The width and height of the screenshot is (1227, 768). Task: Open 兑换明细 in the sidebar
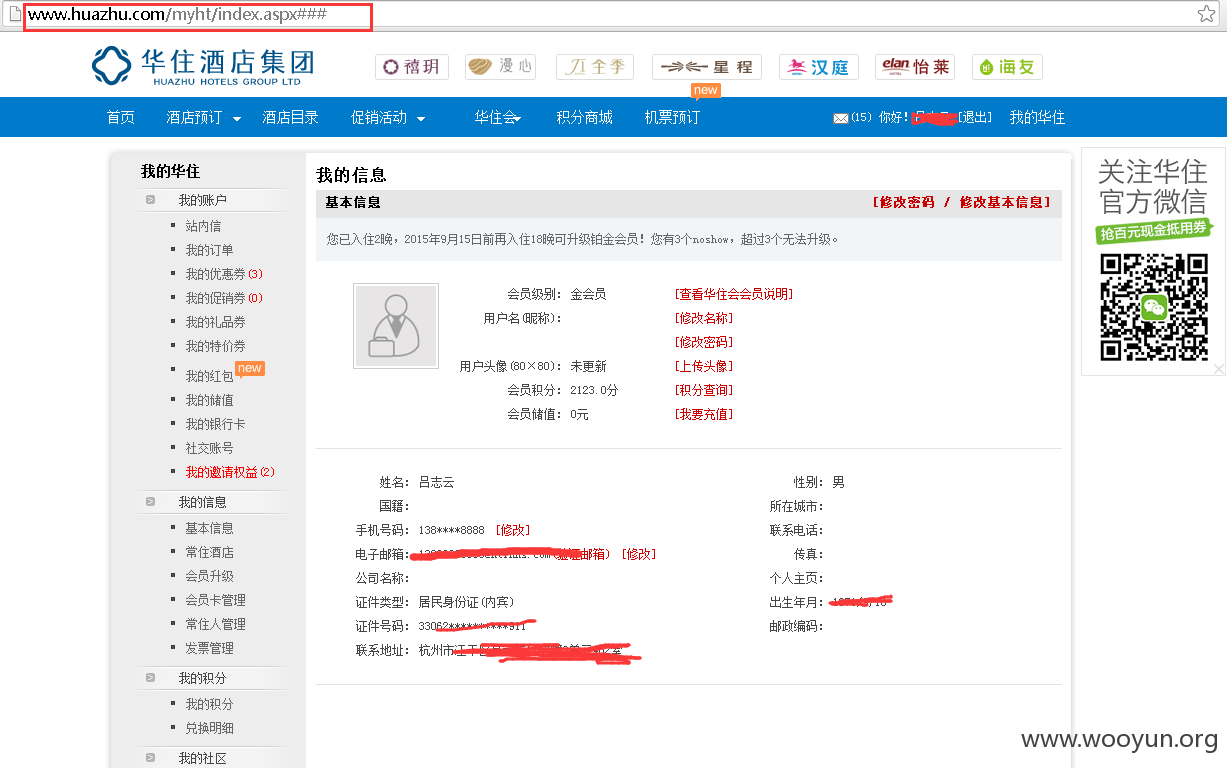tap(209, 728)
